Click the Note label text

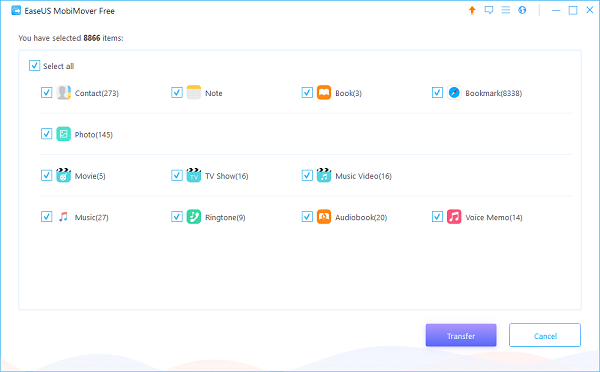214,93
